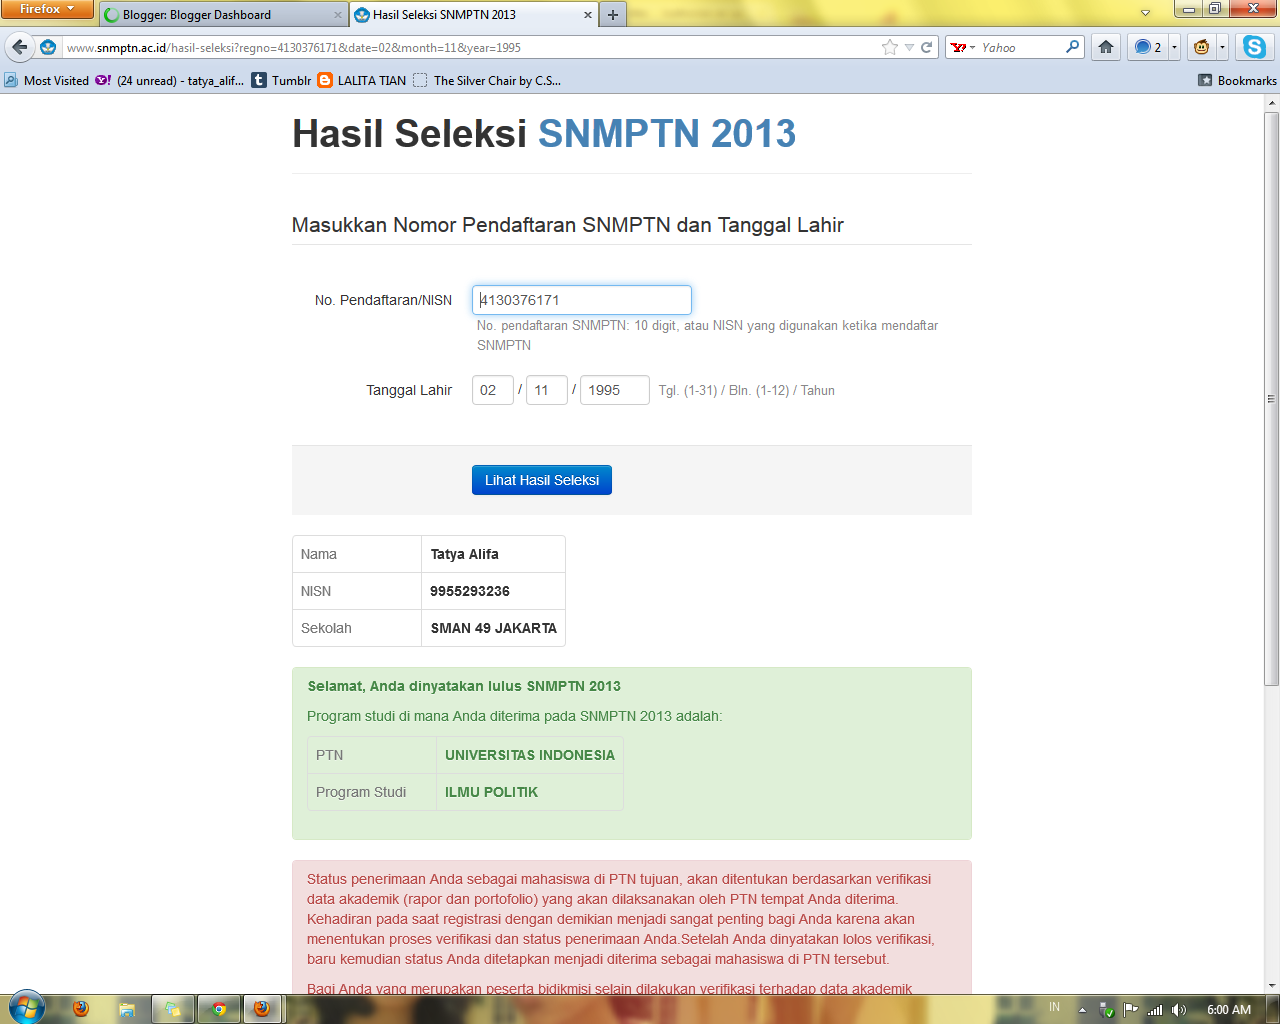Click the Show Desktop button
Screen dimensions: 1280x1024
[x=1273, y=1009]
